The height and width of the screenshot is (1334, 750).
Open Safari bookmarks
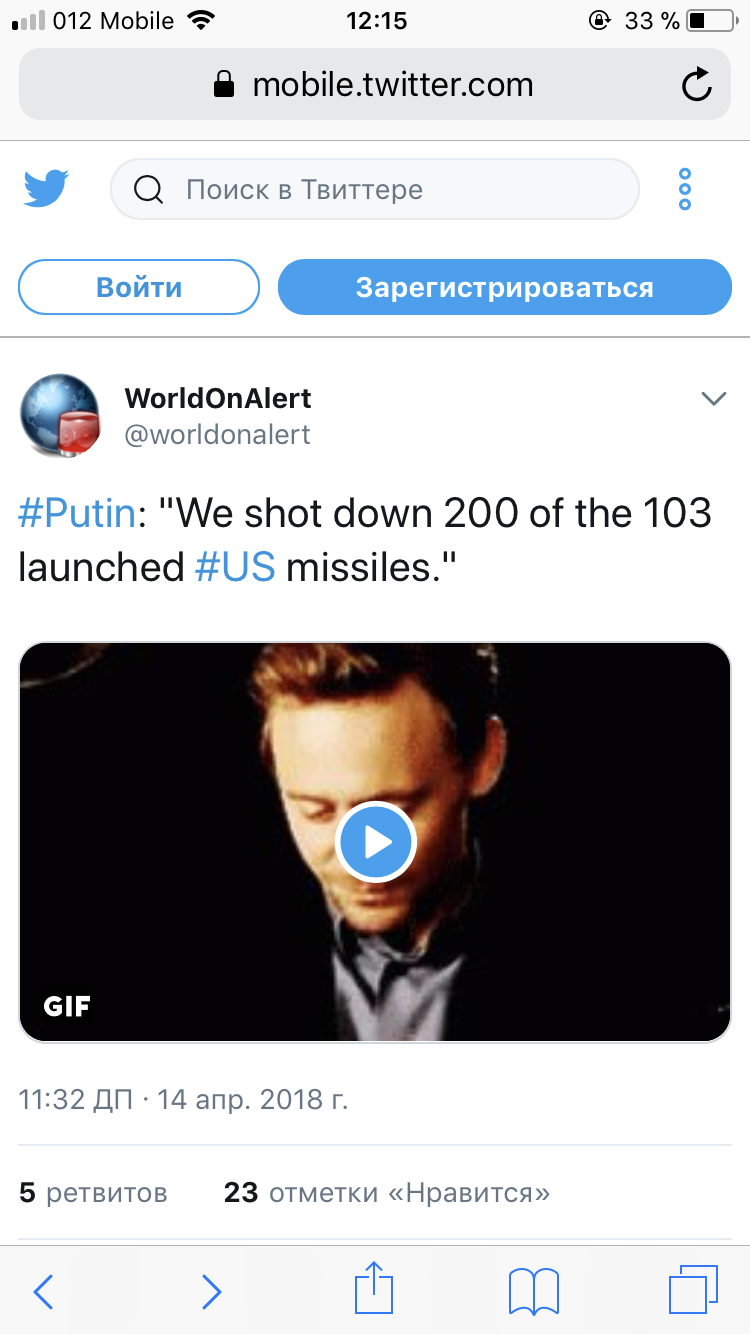[x=534, y=1291]
